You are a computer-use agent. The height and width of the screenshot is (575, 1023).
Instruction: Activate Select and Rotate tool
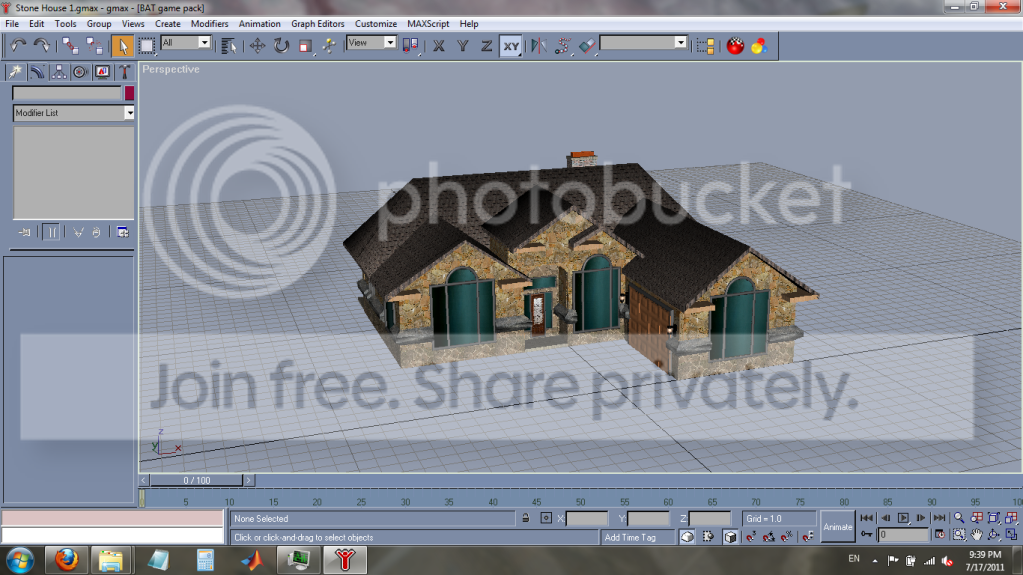[281, 46]
